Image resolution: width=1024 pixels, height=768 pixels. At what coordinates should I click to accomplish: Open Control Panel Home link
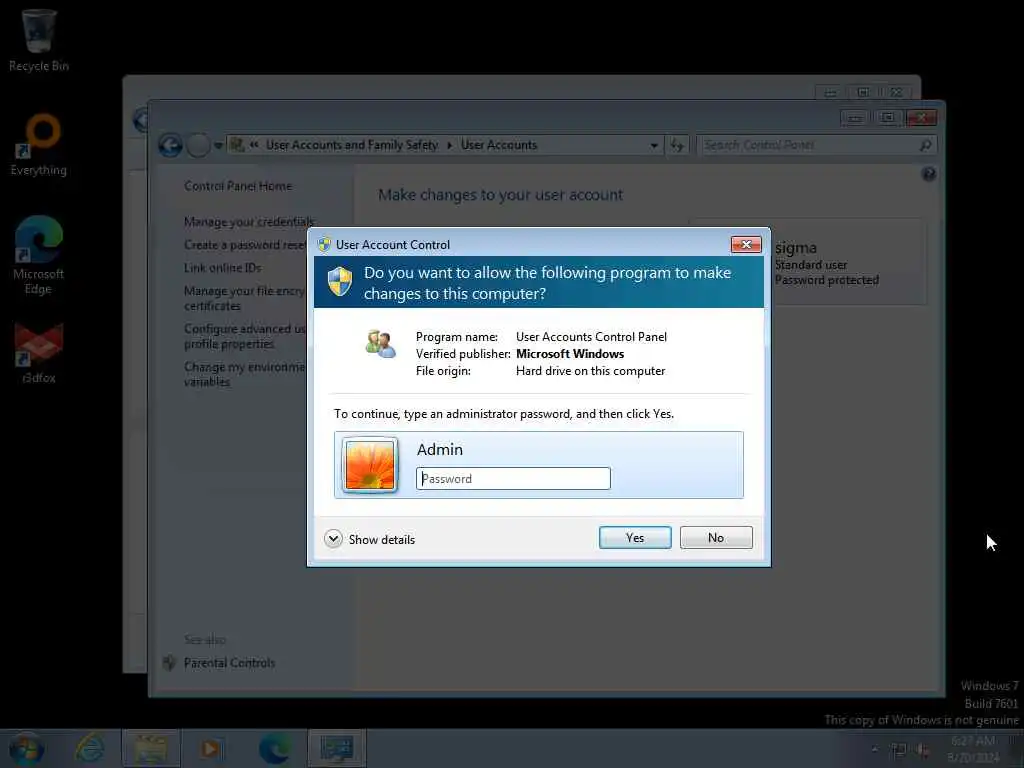coord(238,186)
